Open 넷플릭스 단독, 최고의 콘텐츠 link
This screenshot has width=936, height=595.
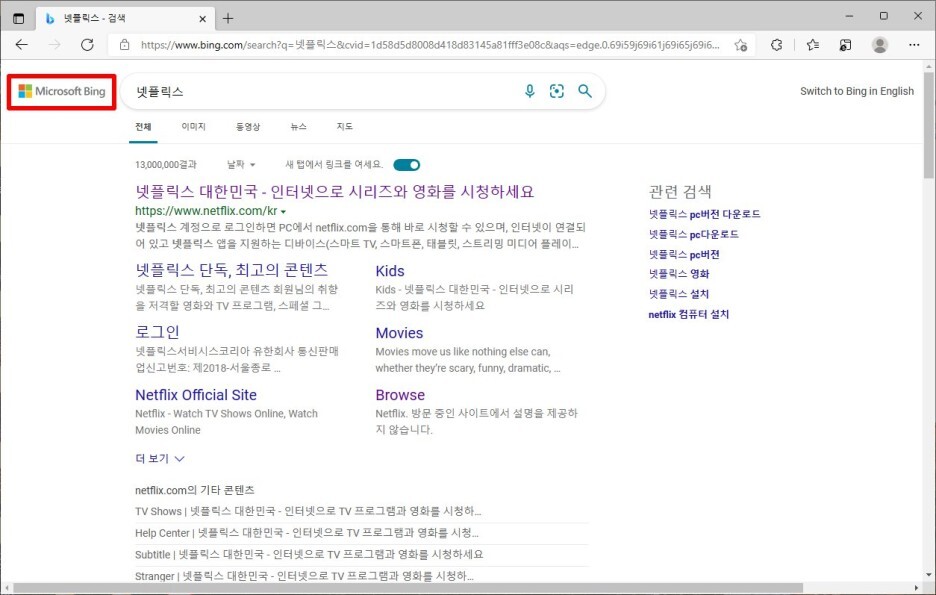[x=232, y=270]
